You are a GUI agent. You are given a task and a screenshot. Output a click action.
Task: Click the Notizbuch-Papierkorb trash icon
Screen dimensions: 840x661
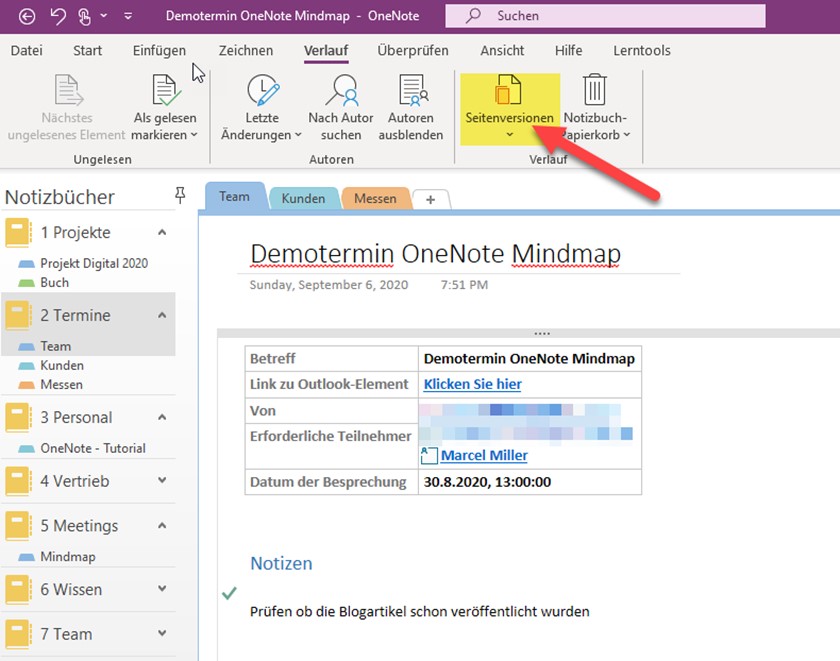[x=595, y=89]
